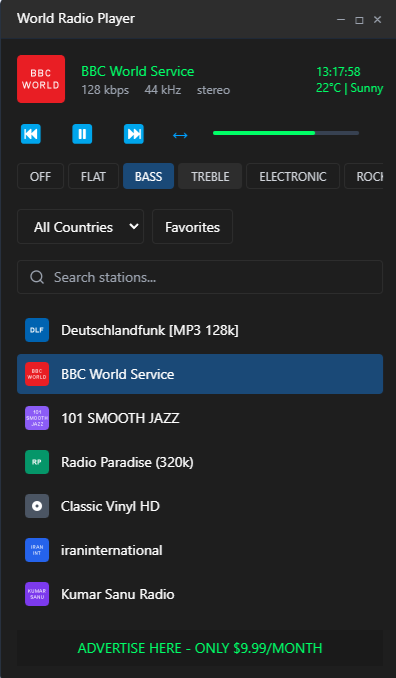Play Kumar Sanu Radio station
The height and width of the screenshot is (678, 396).
click(x=200, y=595)
